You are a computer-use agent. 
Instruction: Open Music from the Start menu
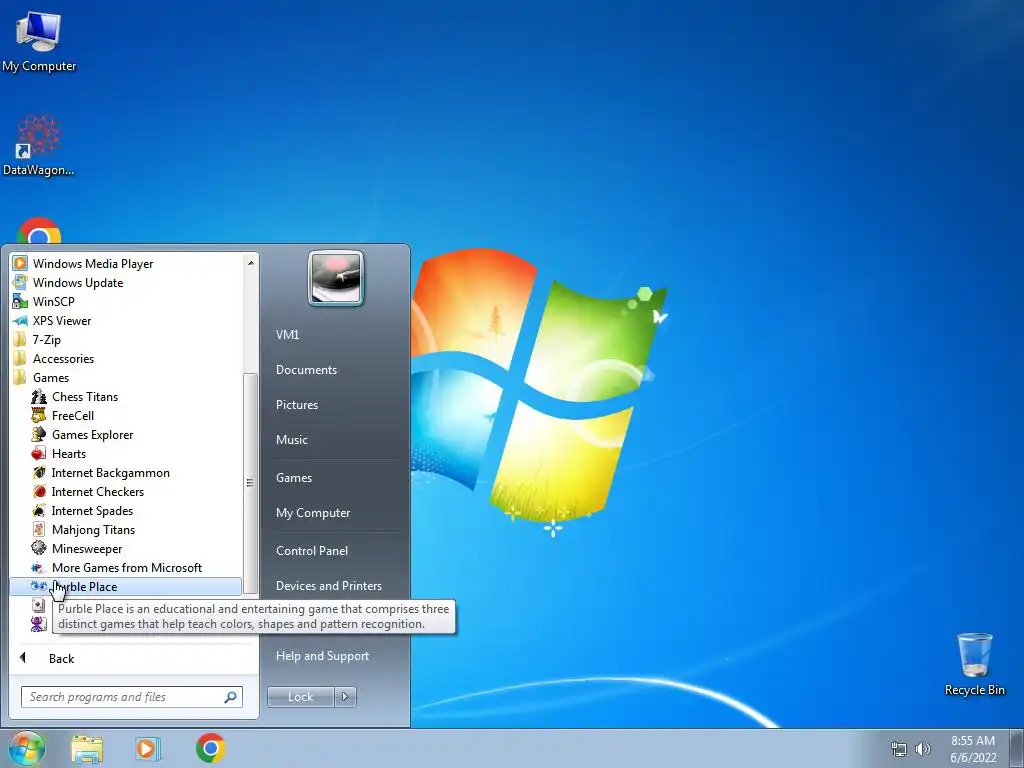[291, 440]
